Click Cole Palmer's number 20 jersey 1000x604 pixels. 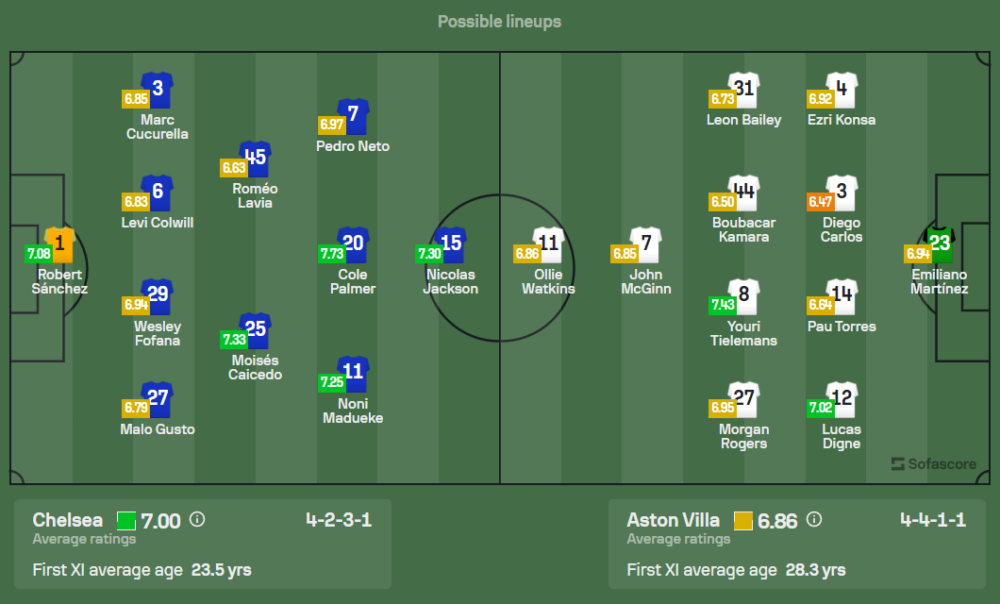(x=353, y=243)
